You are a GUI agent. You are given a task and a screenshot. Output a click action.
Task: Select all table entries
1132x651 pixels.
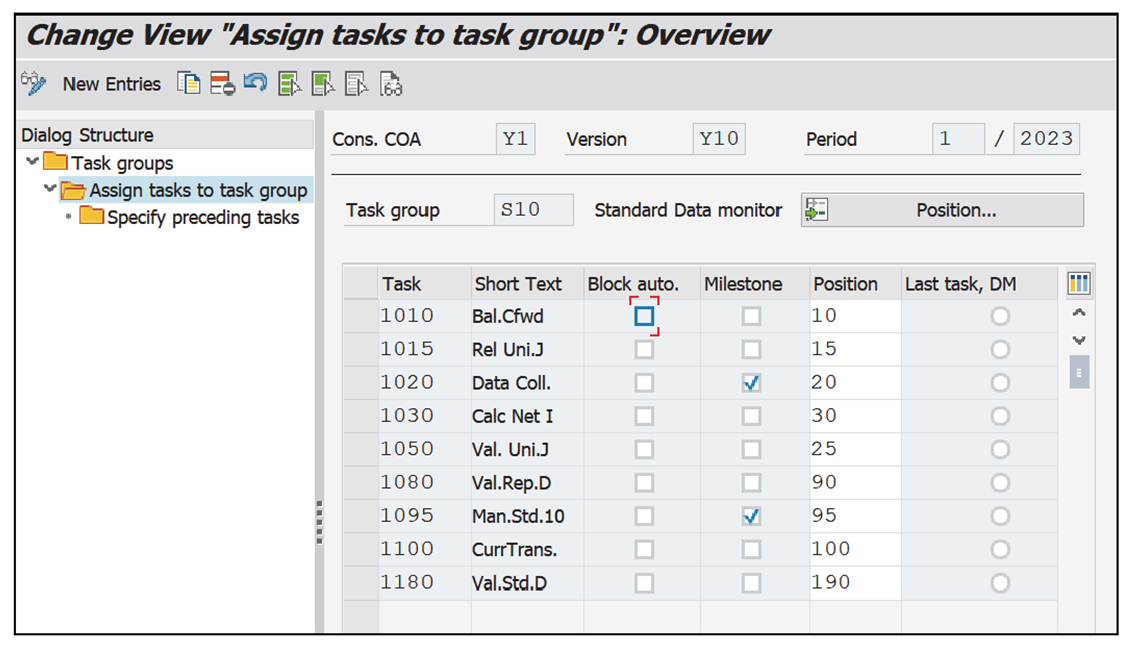[287, 83]
